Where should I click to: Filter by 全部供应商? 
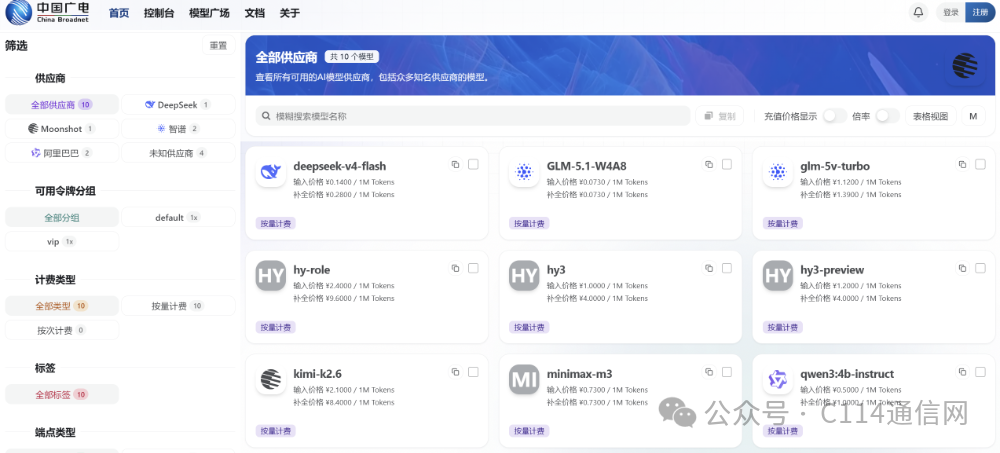(62, 105)
